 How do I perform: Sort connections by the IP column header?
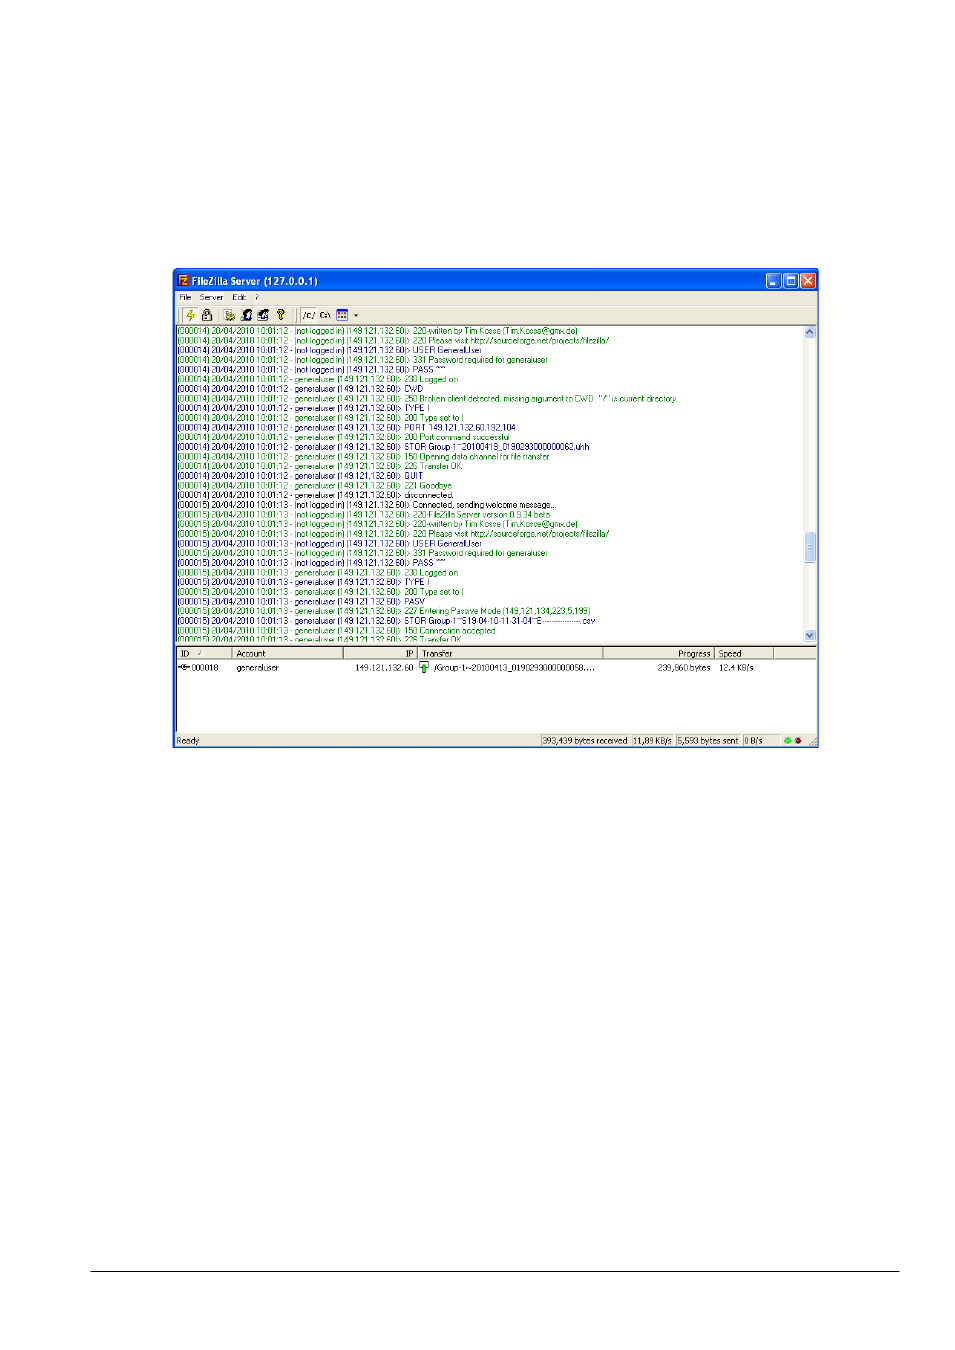pos(380,653)
